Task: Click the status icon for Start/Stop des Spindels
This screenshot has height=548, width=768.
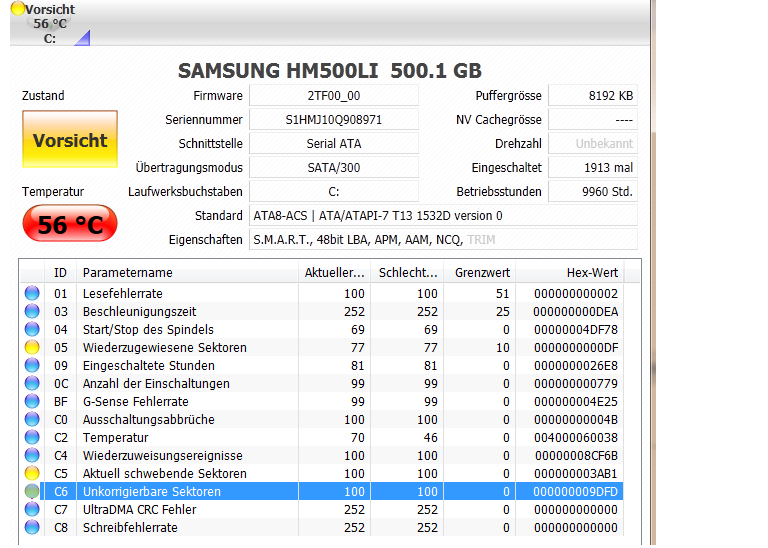Action: pos(32,329)
